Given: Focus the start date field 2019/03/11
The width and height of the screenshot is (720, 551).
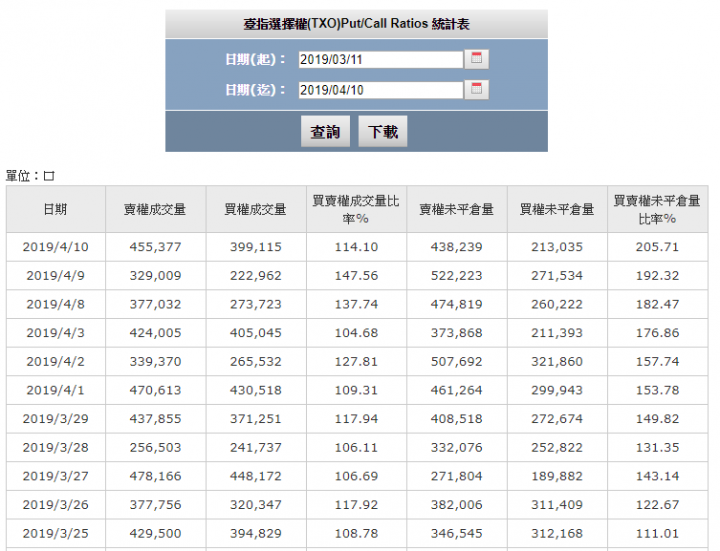Looking at the screenshot, I should point(381,60).
